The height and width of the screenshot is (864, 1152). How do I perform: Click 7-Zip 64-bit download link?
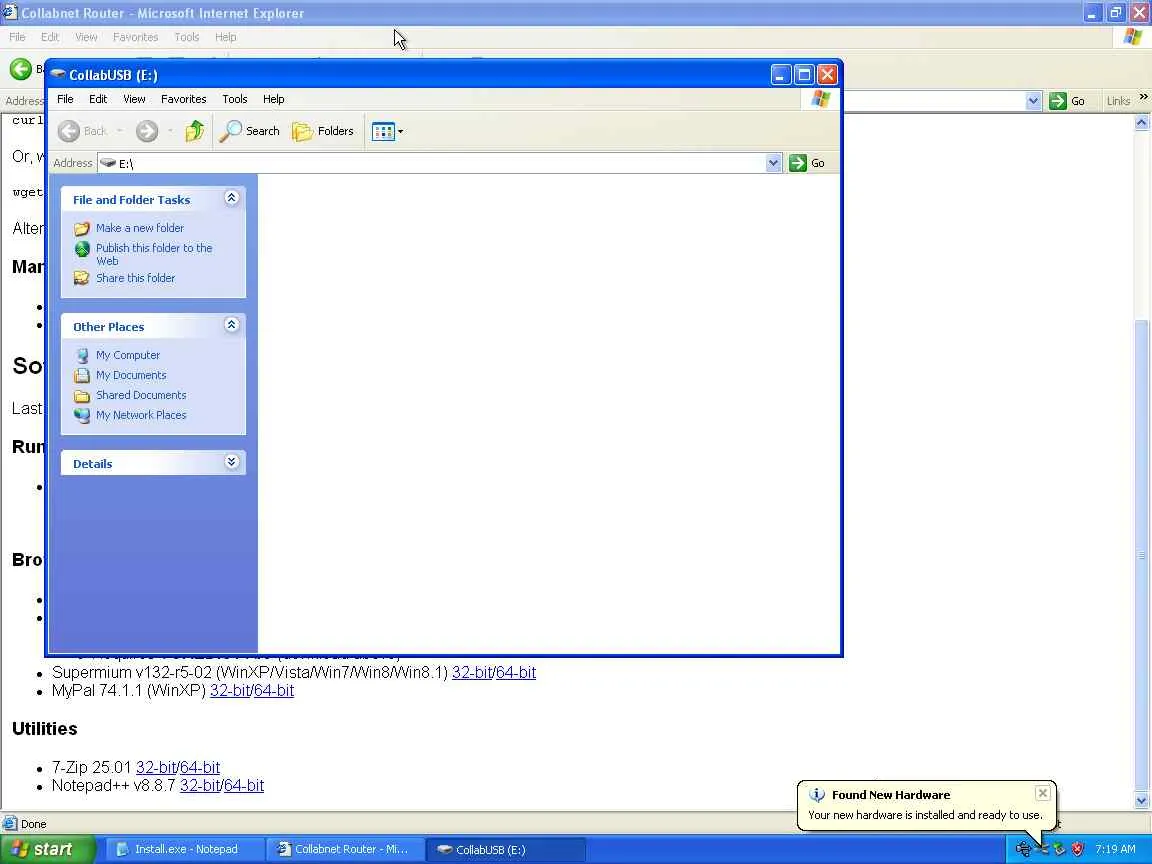point(200,767)
